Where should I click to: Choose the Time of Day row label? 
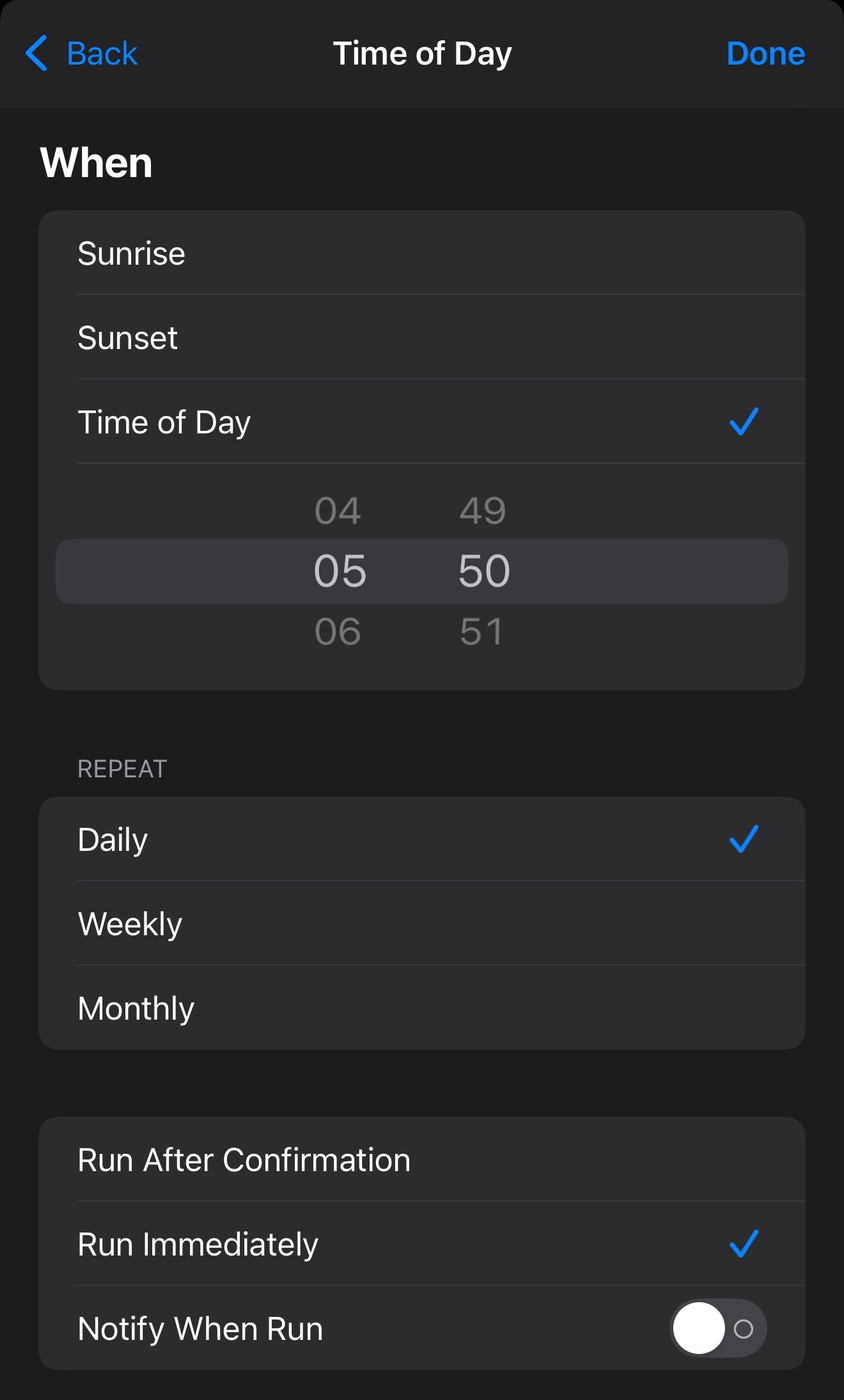pos(164,422)
